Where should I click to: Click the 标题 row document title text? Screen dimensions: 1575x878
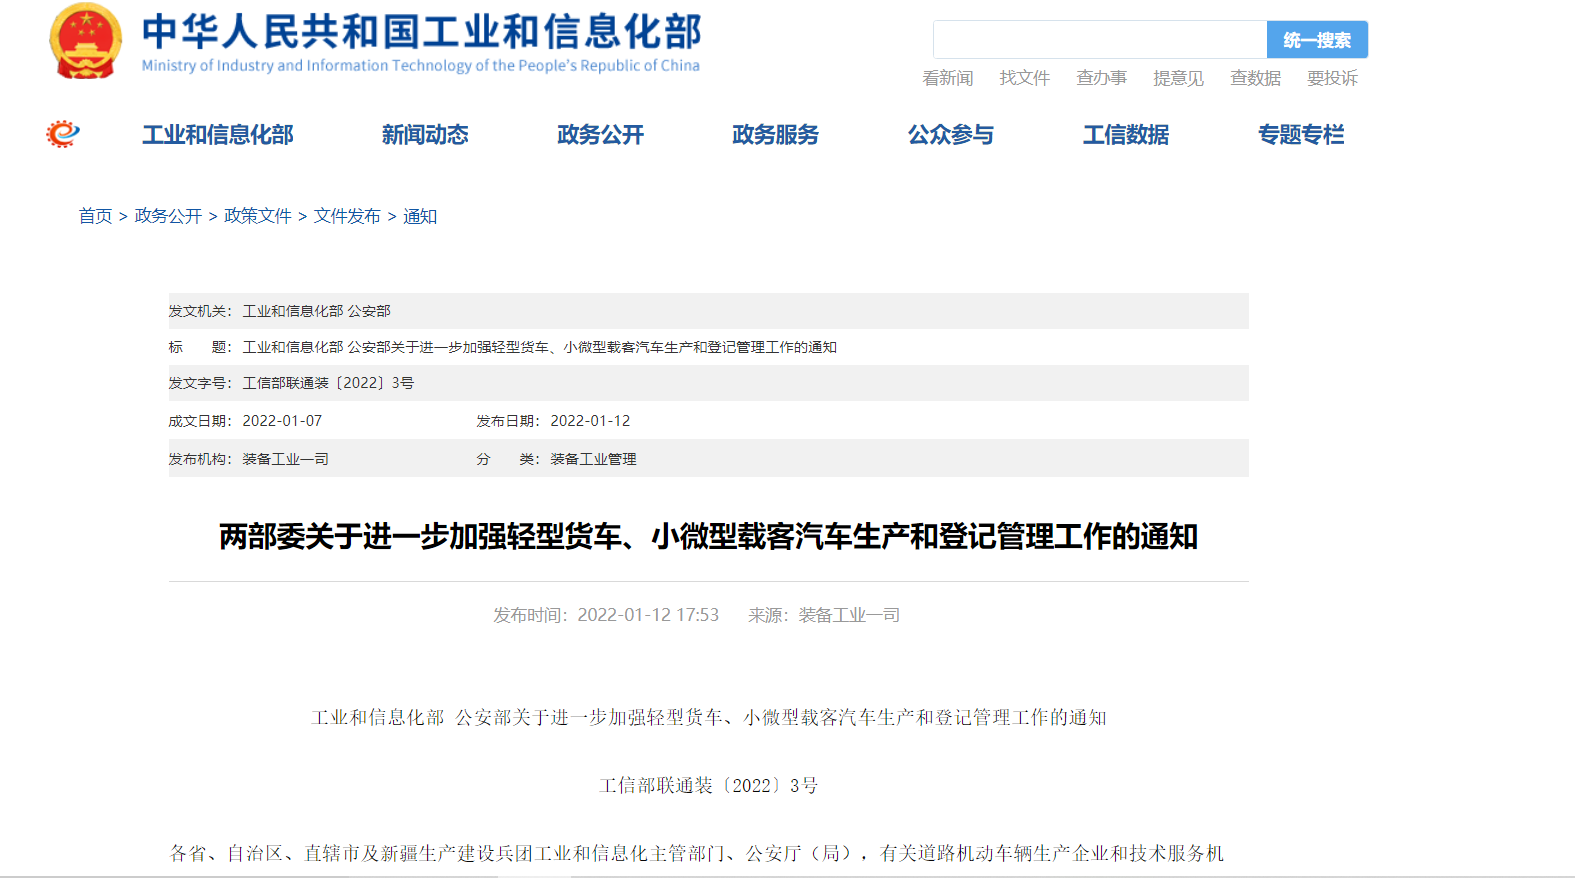point(540,347)
